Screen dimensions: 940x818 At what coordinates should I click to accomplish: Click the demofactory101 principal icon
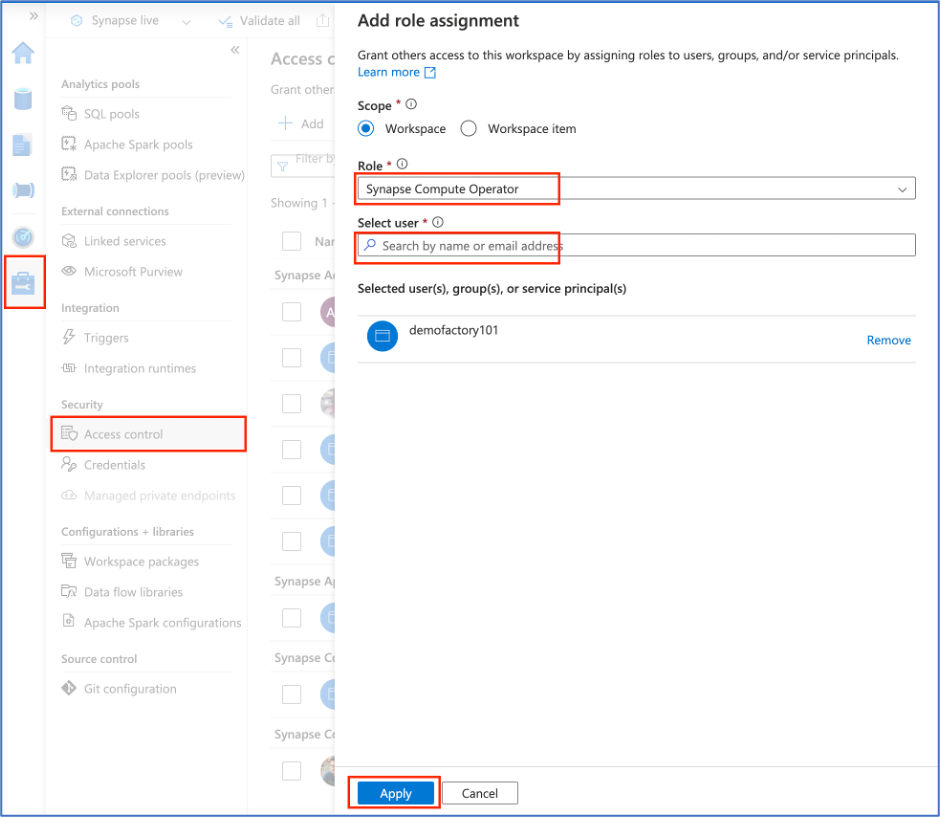[x=382, y=336]
